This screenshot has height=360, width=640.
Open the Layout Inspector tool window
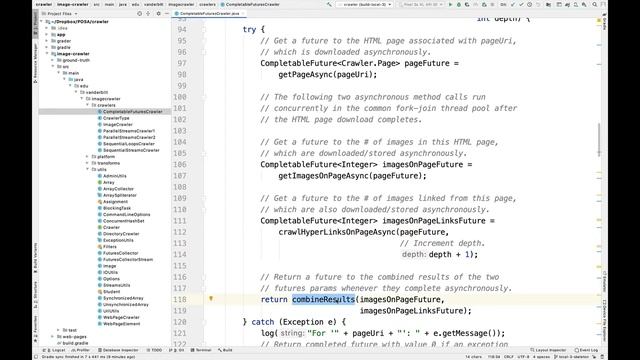[548, 350]
